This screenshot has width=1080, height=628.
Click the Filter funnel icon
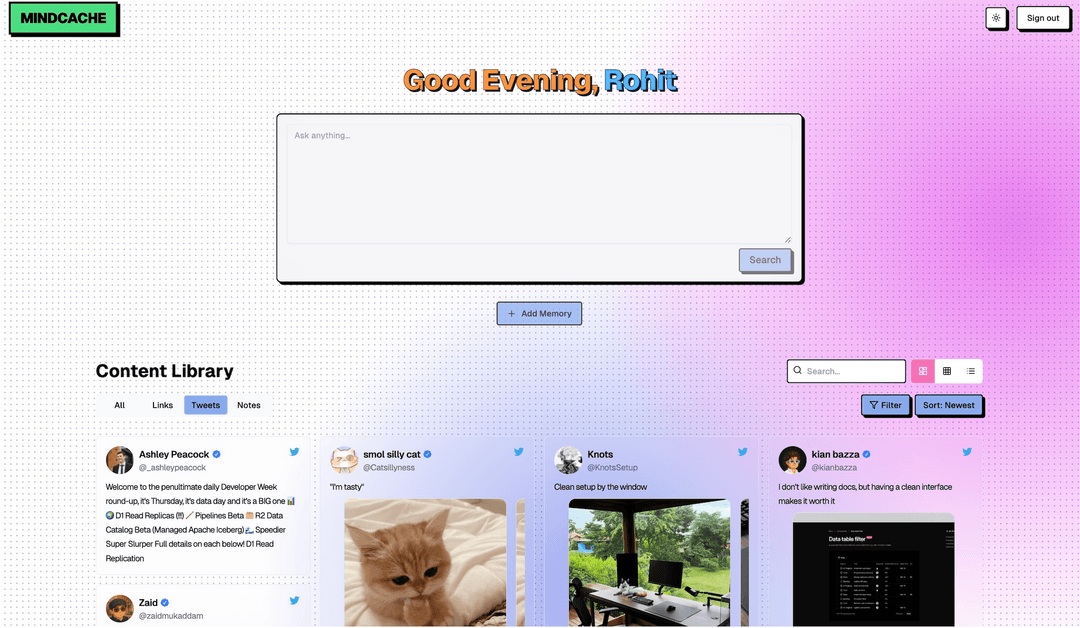[x=873, y=405]
